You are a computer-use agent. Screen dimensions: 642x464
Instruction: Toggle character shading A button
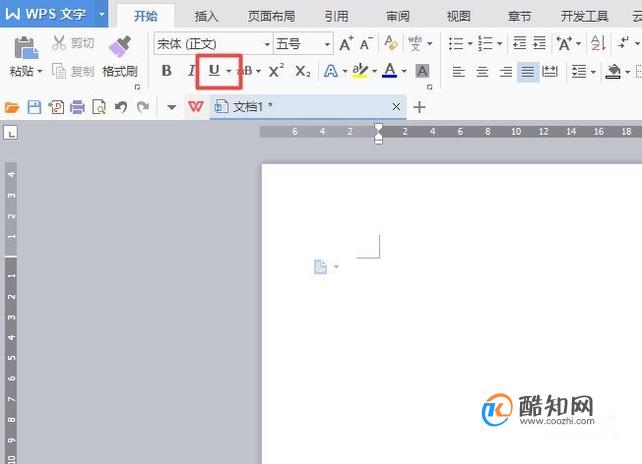[422, 71]
